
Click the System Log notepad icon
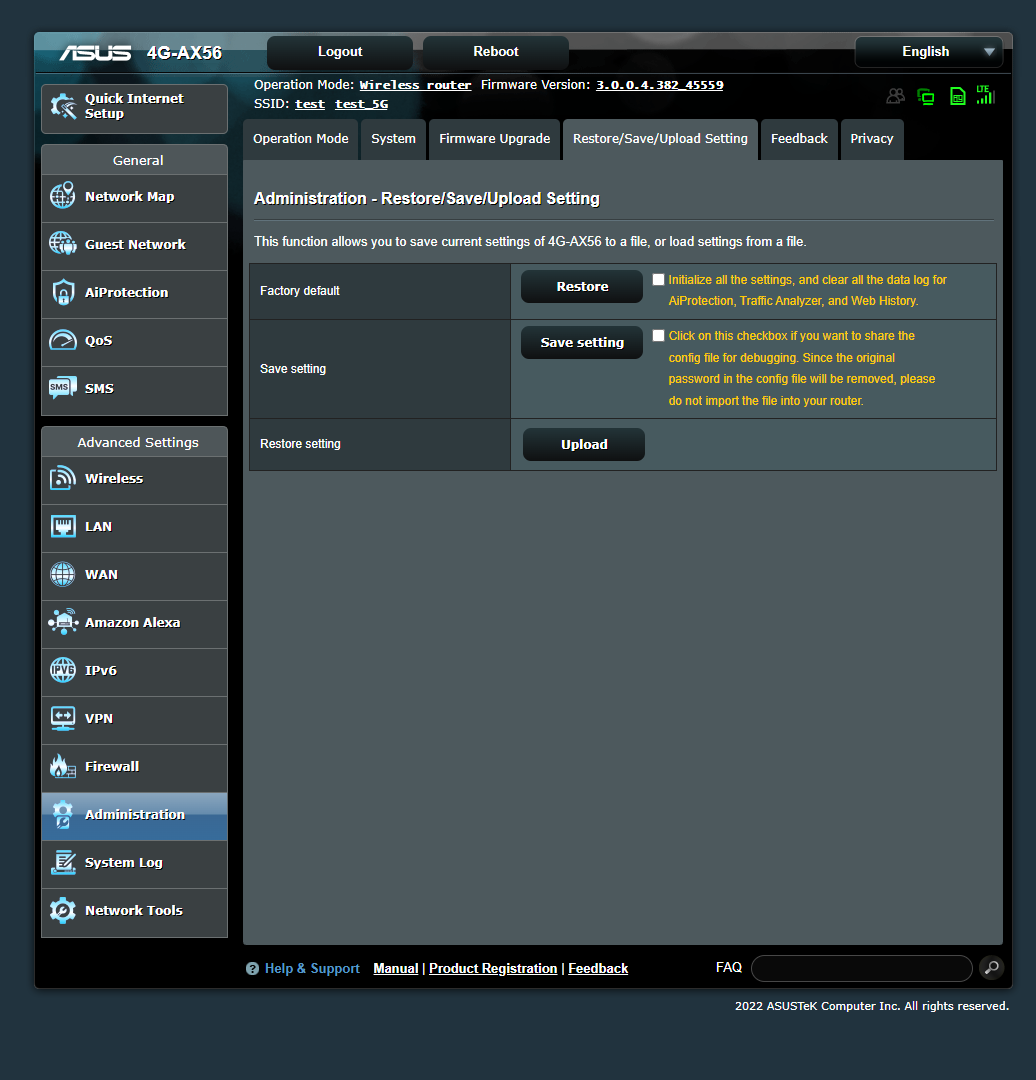coord(63,862)
